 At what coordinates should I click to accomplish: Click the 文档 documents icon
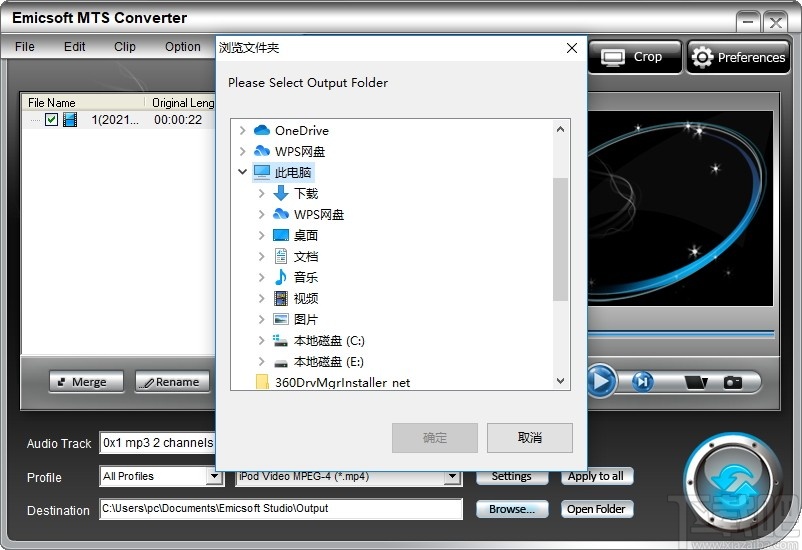pyautogui.click(x=281, y=256)
